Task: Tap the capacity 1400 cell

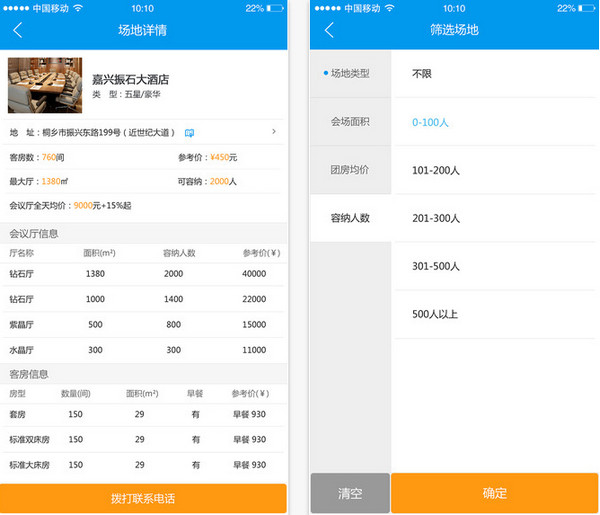Action: 173,299
